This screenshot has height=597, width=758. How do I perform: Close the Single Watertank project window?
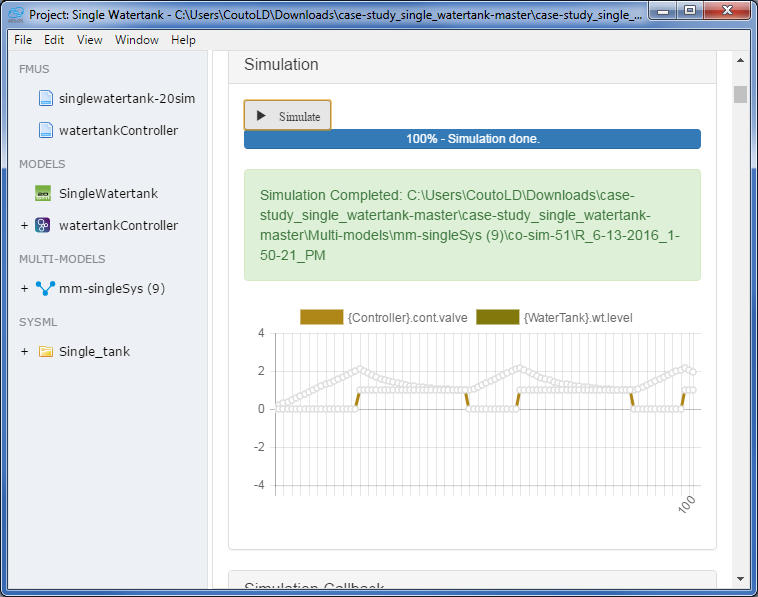[727, 11]
